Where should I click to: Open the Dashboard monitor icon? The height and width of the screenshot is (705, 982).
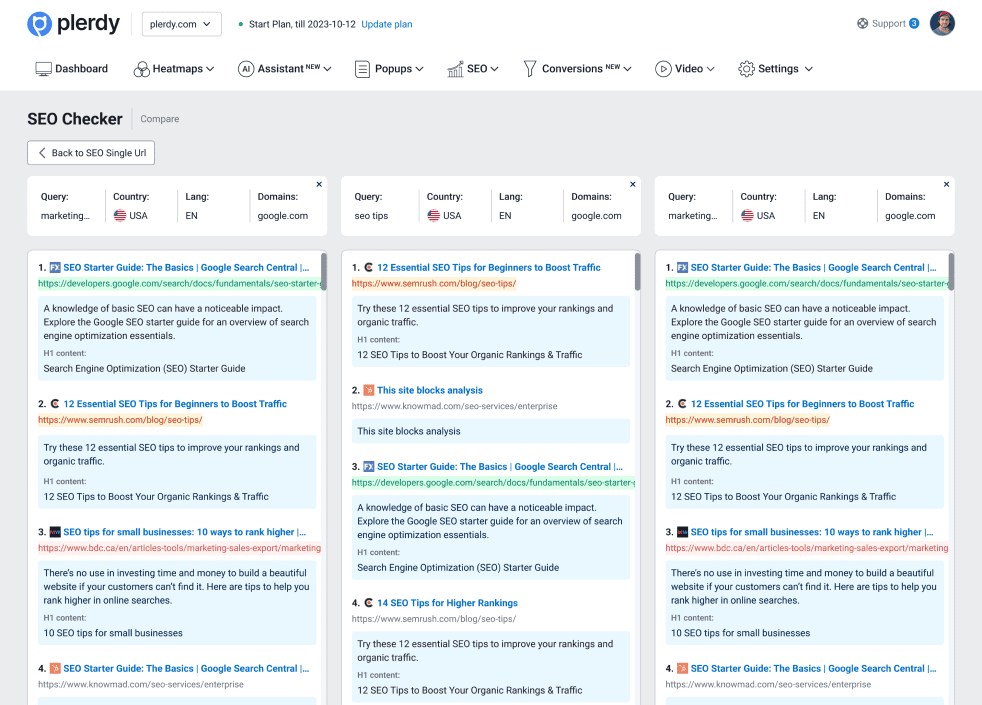pos(43,69)
